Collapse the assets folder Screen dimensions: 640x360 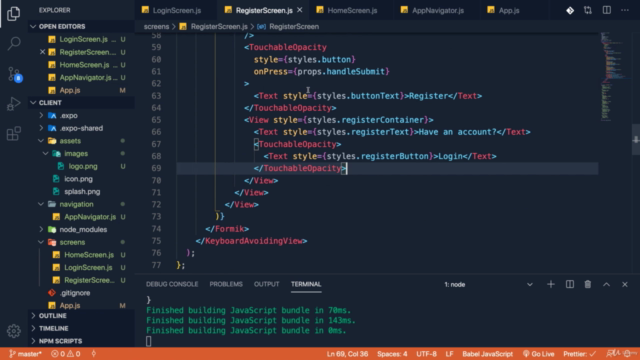point(82,141)
